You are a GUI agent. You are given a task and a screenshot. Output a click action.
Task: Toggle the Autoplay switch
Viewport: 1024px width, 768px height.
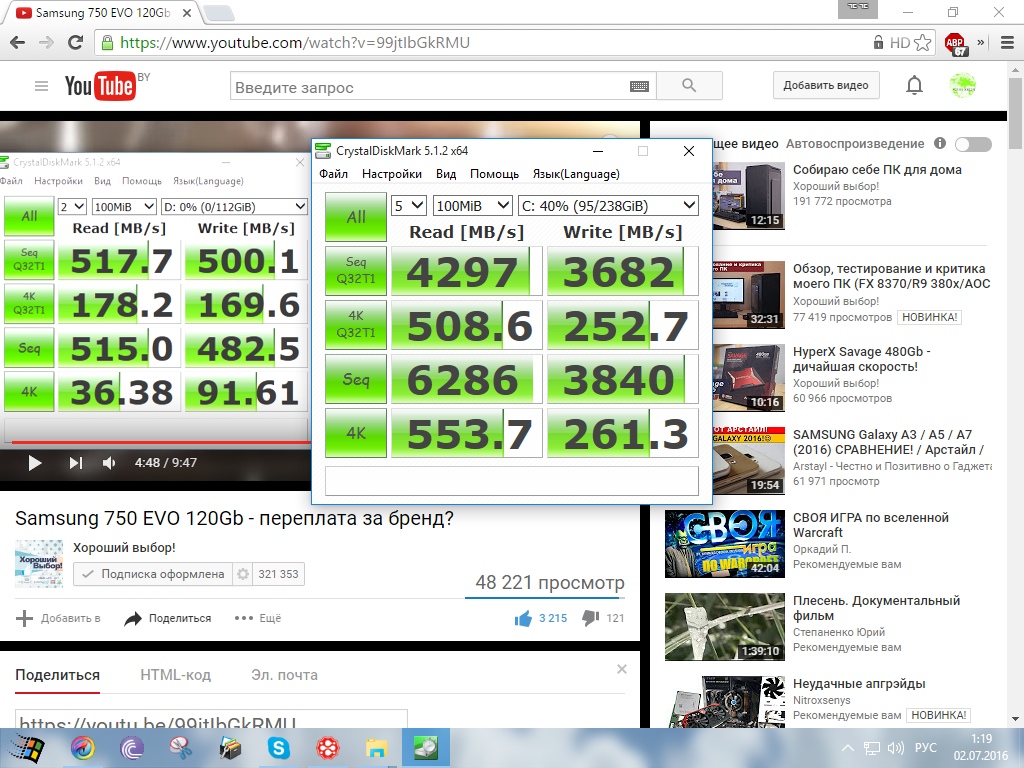click(x=973, y=144)
